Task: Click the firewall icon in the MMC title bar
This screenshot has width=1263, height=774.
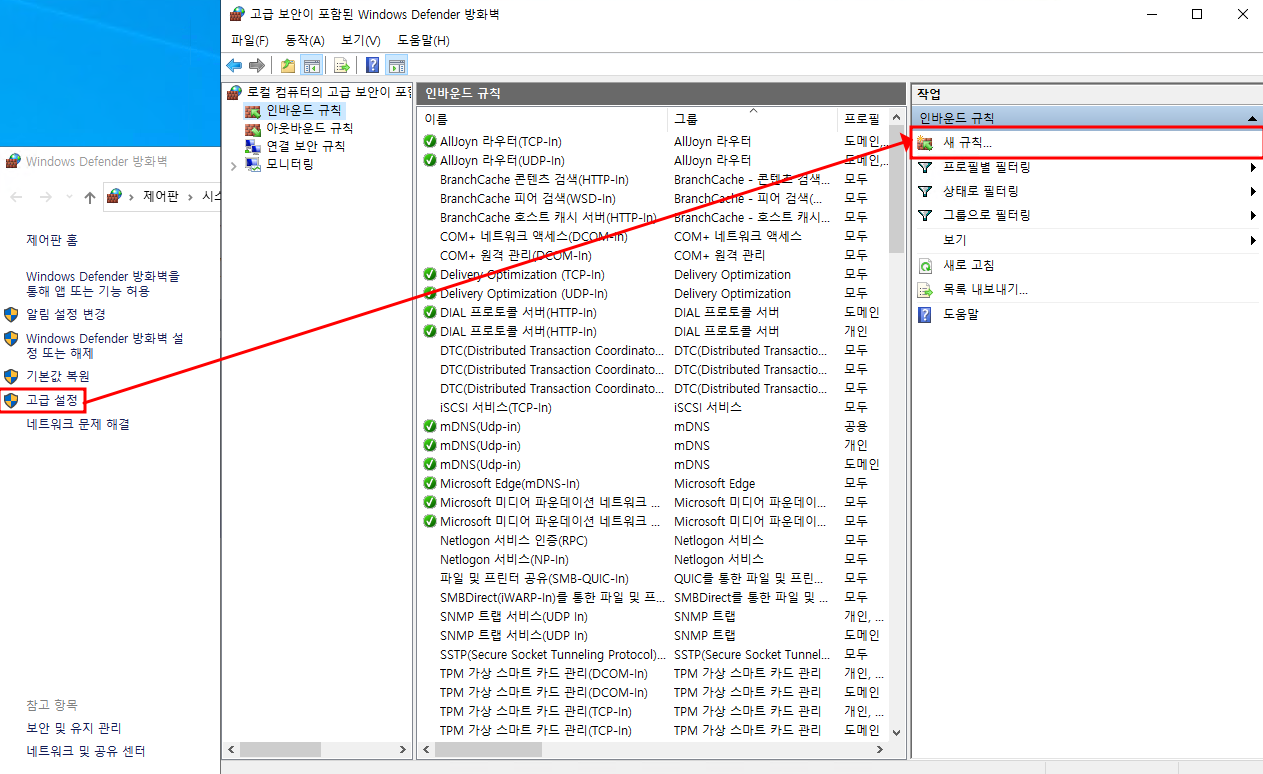Action: click(237, 14)
